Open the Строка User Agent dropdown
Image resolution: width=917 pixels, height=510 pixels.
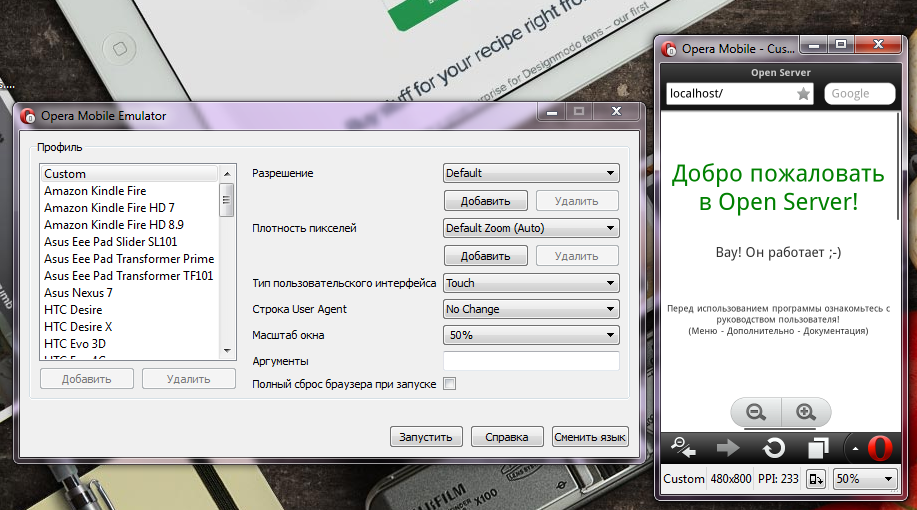530,309
